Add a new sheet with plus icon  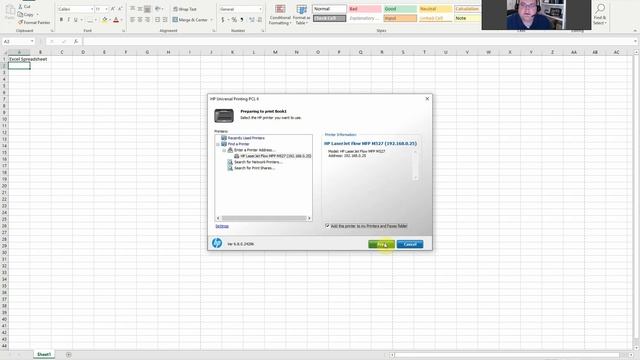tap(69, 355)
